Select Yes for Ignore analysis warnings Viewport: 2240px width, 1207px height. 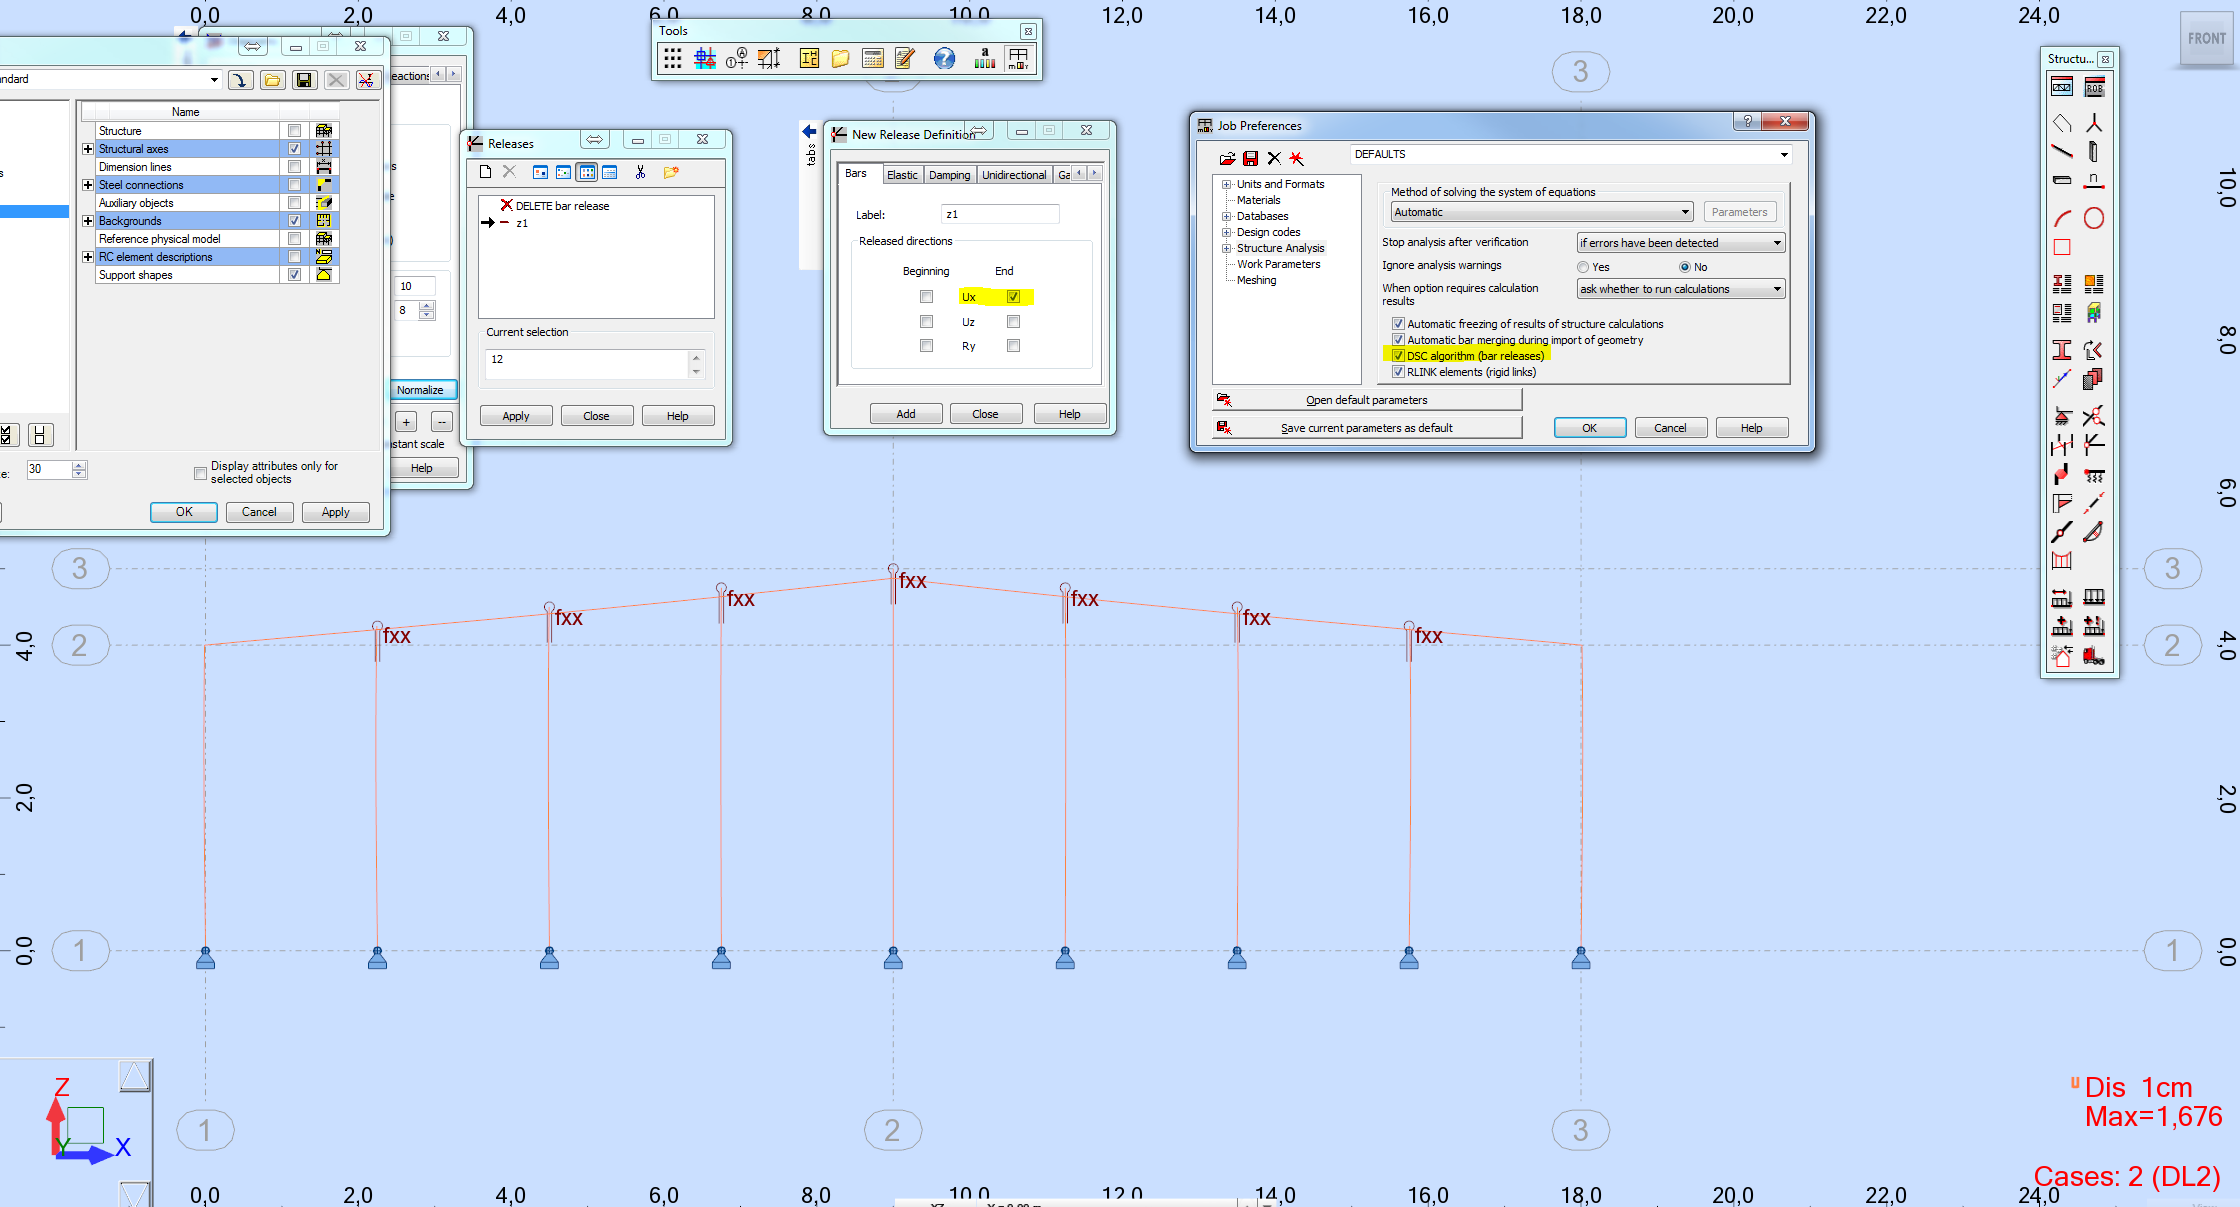click(x=1583, y=267)
